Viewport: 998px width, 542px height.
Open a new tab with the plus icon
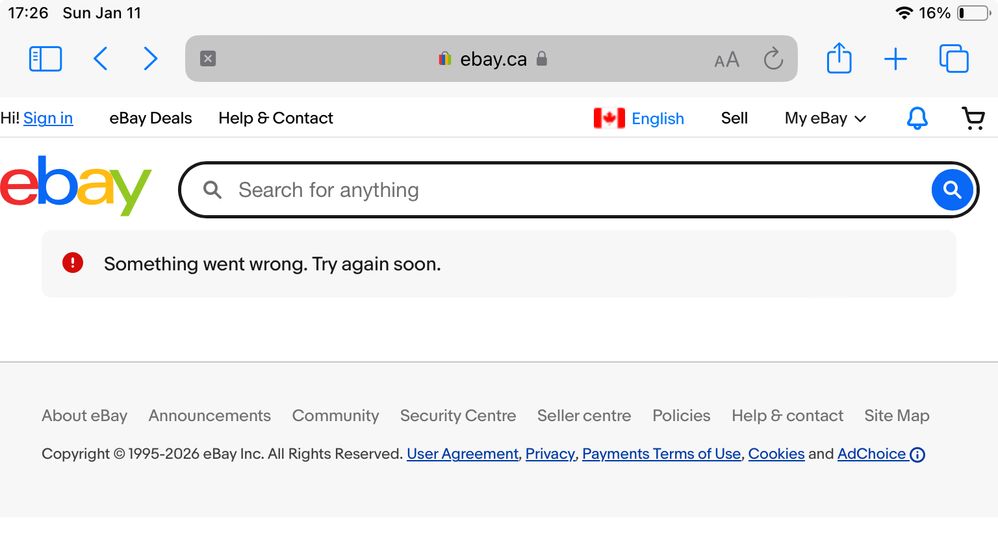coord(895,59)
